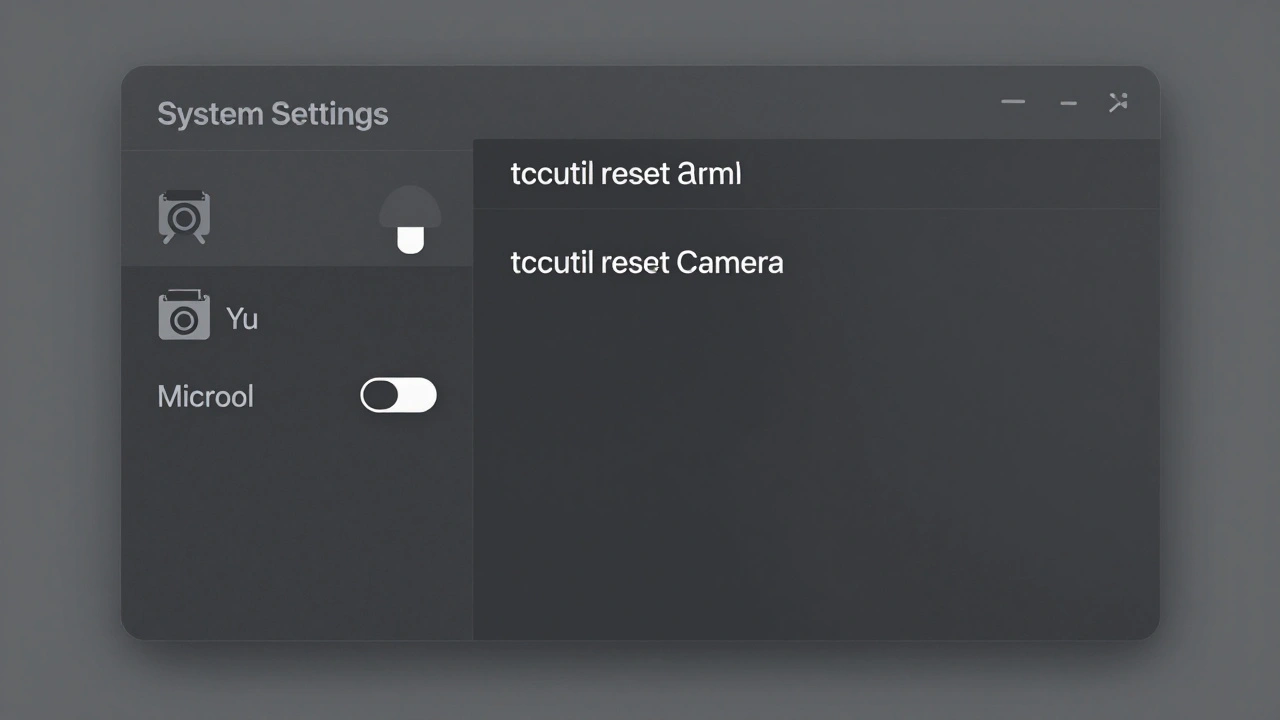Click the tccutil reset arml command
This screenshot has width=1280, height=720.
(626, 173)
